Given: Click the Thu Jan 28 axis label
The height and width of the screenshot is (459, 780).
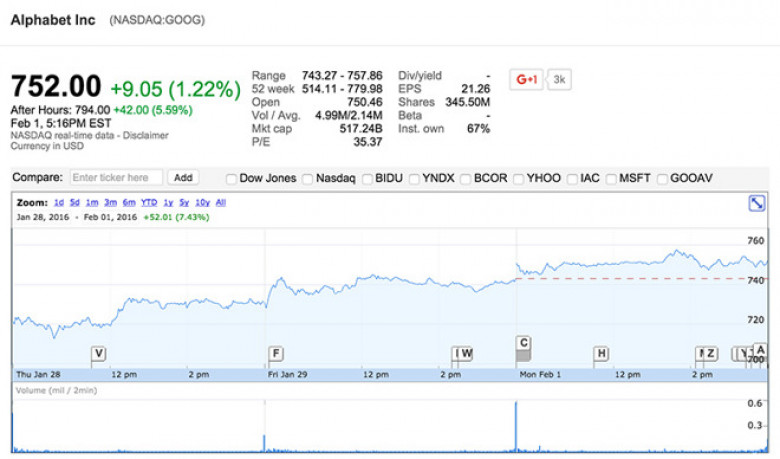Looking at the screenshot, I should (x=38, y=374).
